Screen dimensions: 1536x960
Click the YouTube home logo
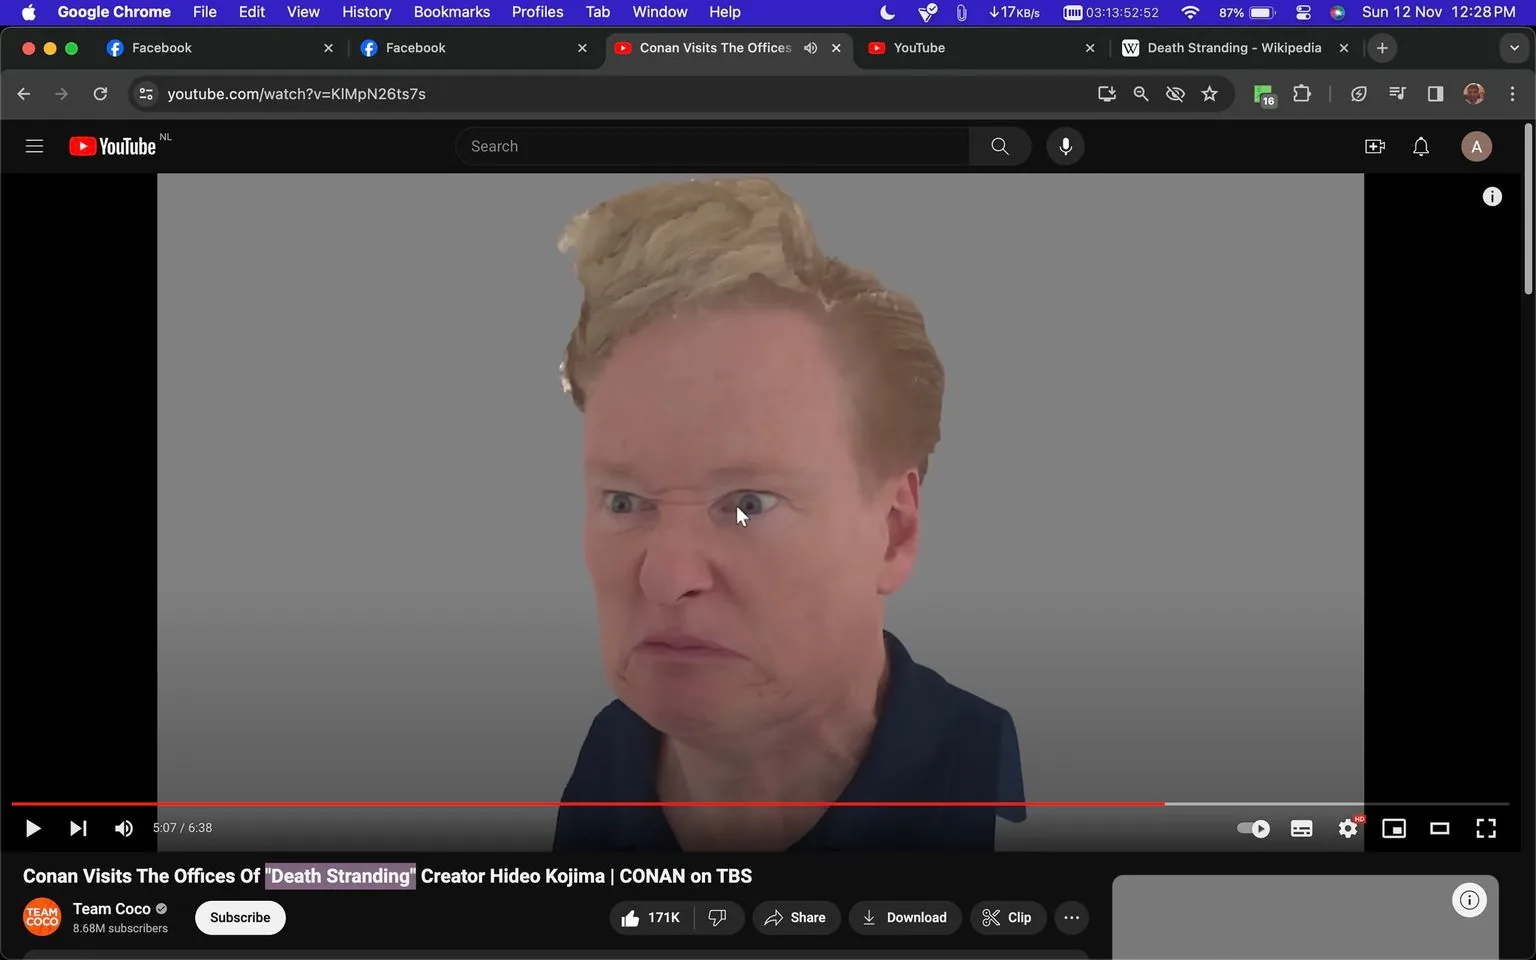[x=112, y=146]
